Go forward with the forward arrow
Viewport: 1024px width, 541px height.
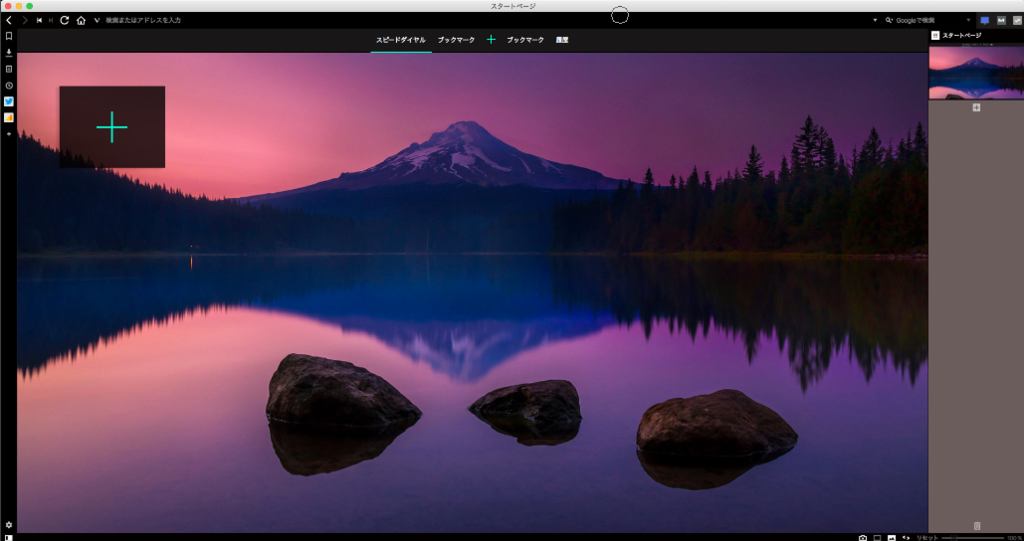click(25, 20)
